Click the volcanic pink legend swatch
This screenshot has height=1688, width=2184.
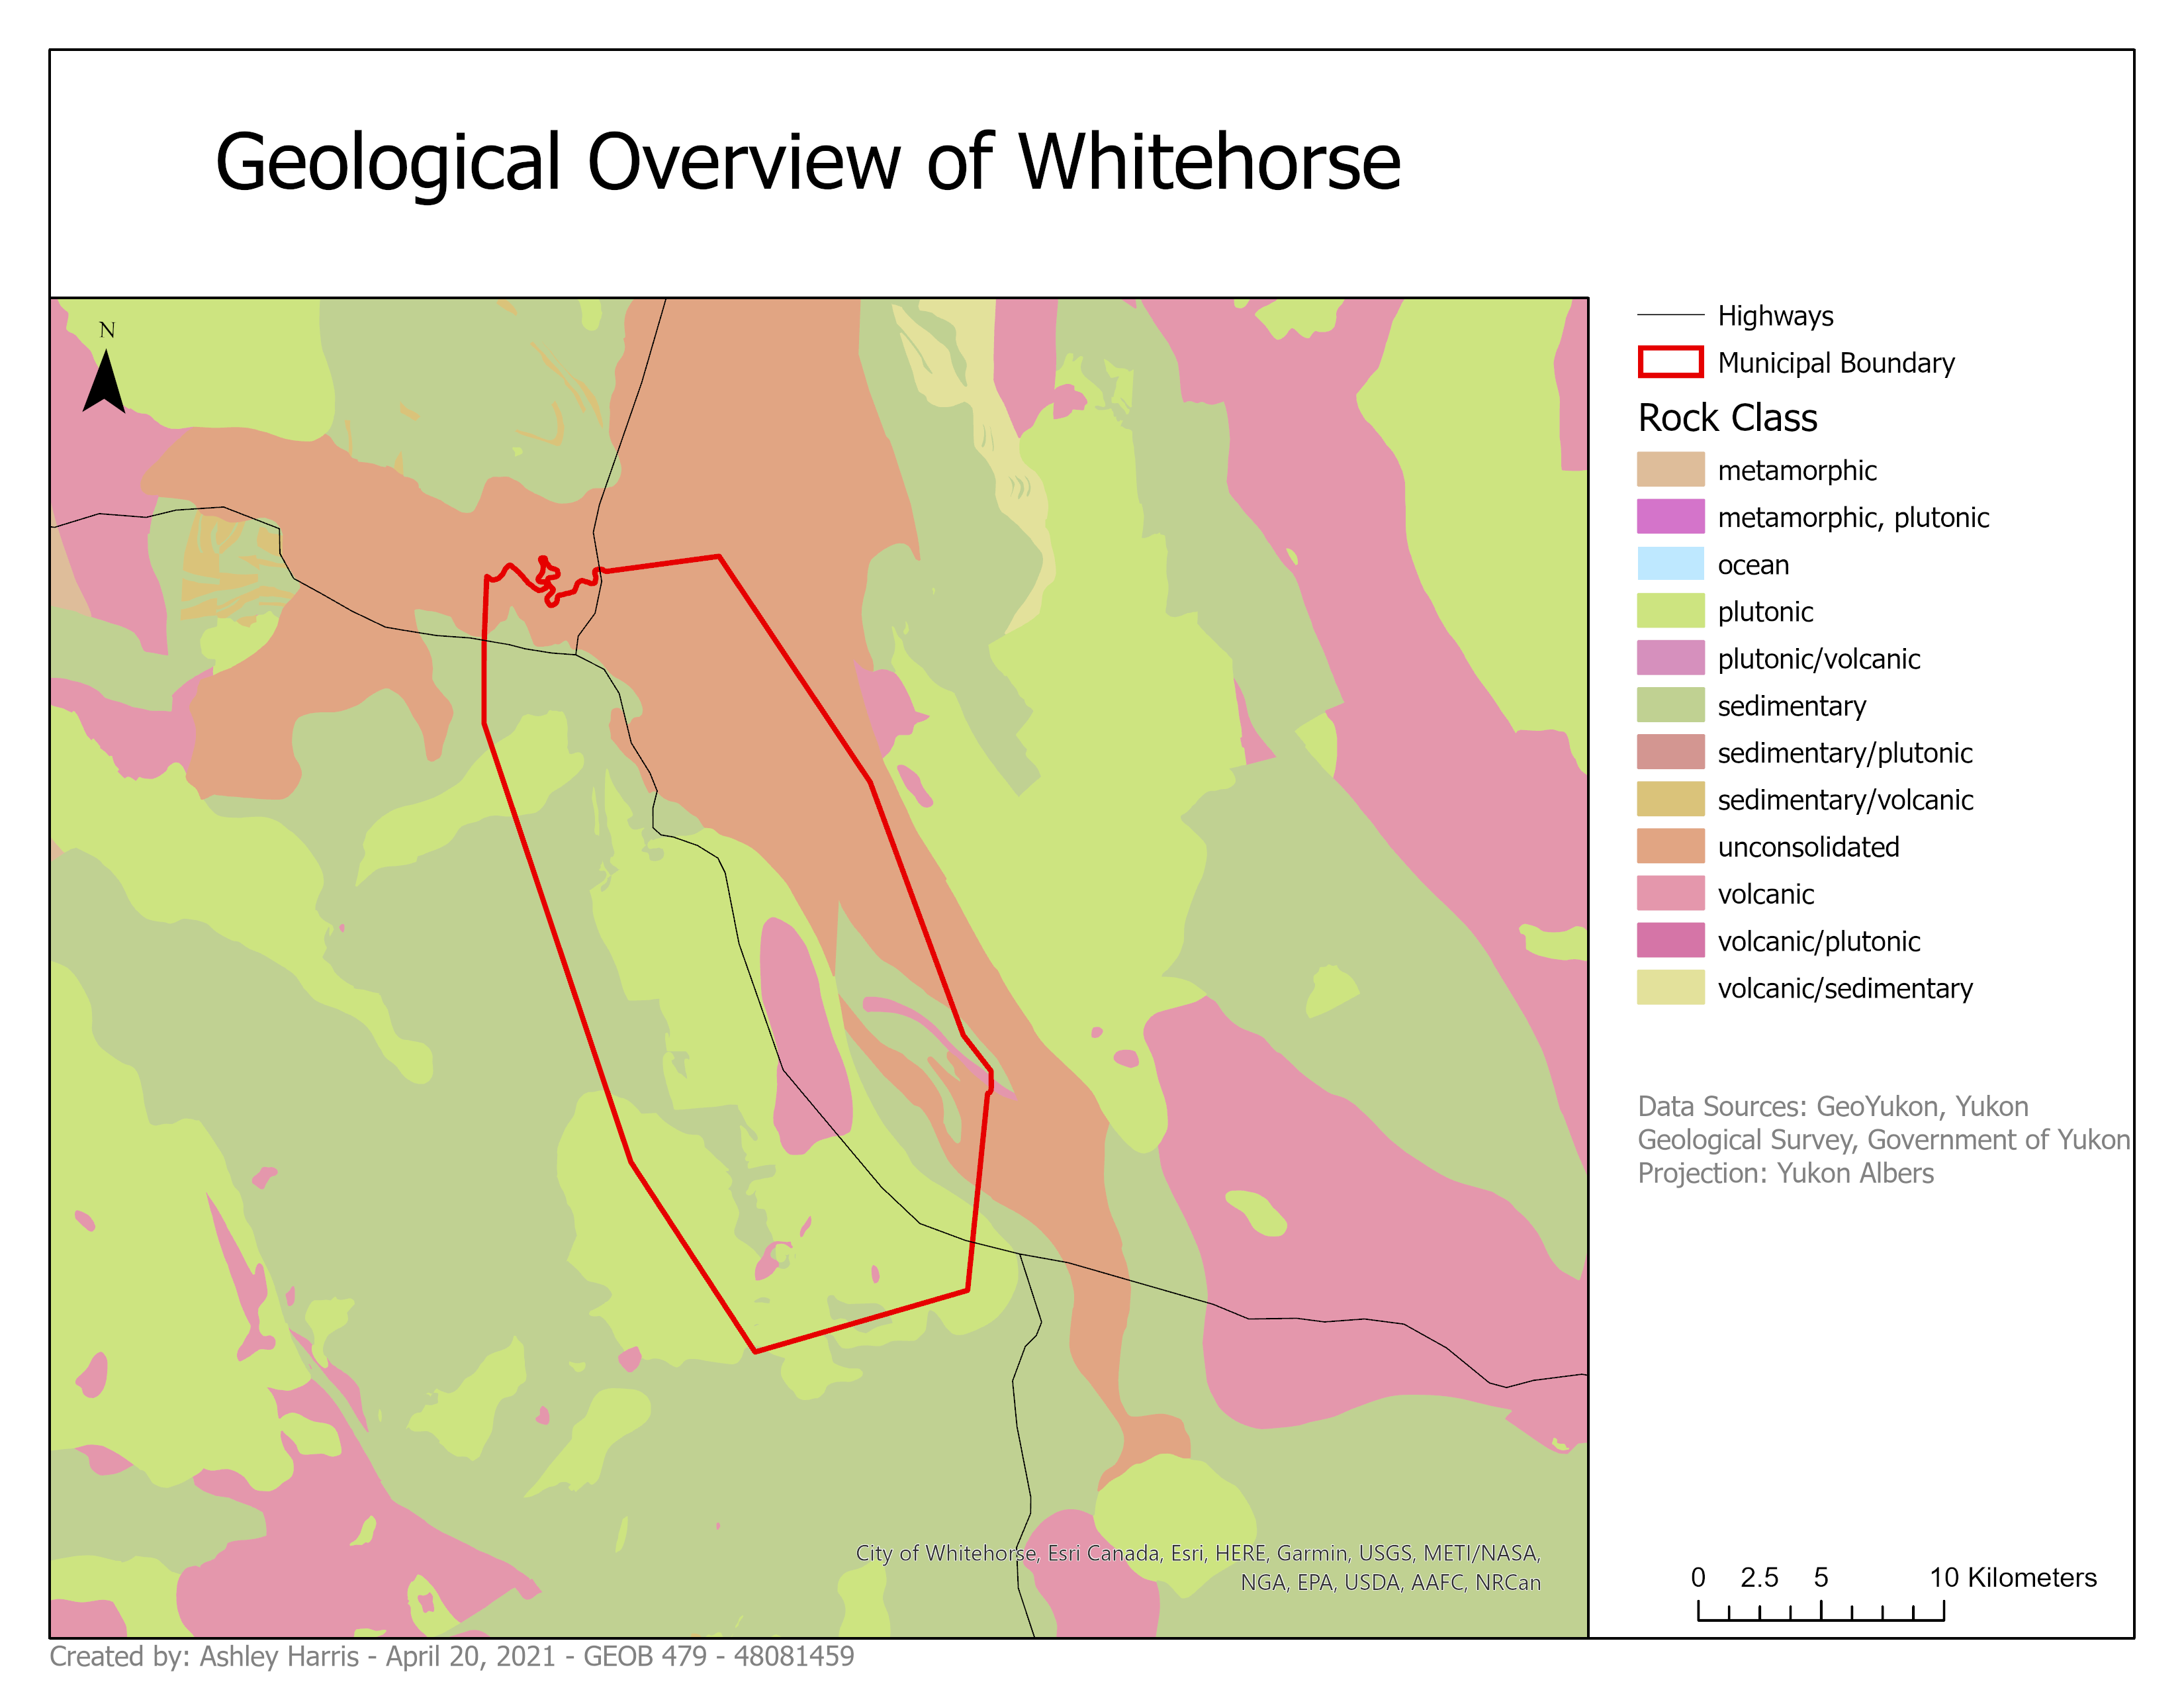tap(1669, 893)
